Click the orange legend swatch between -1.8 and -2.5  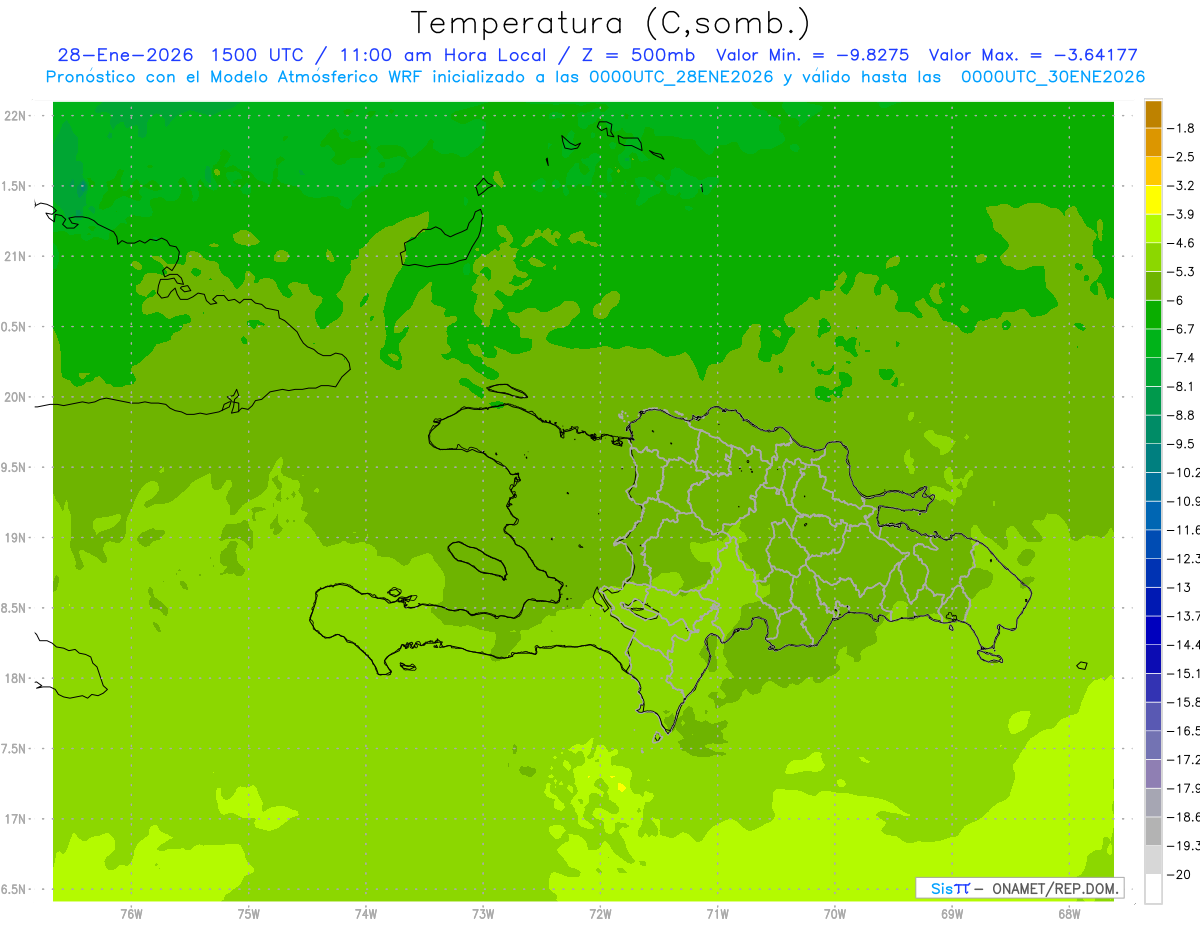1153,142
